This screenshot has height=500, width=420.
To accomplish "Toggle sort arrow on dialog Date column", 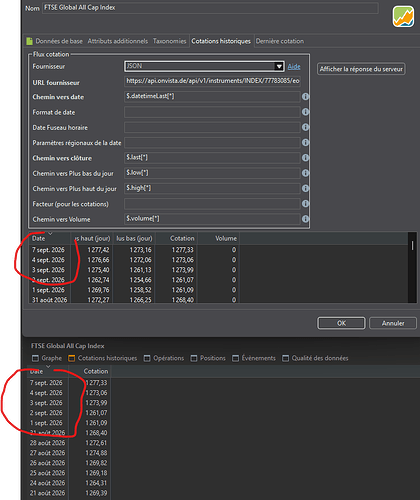I will click(50, 233).
